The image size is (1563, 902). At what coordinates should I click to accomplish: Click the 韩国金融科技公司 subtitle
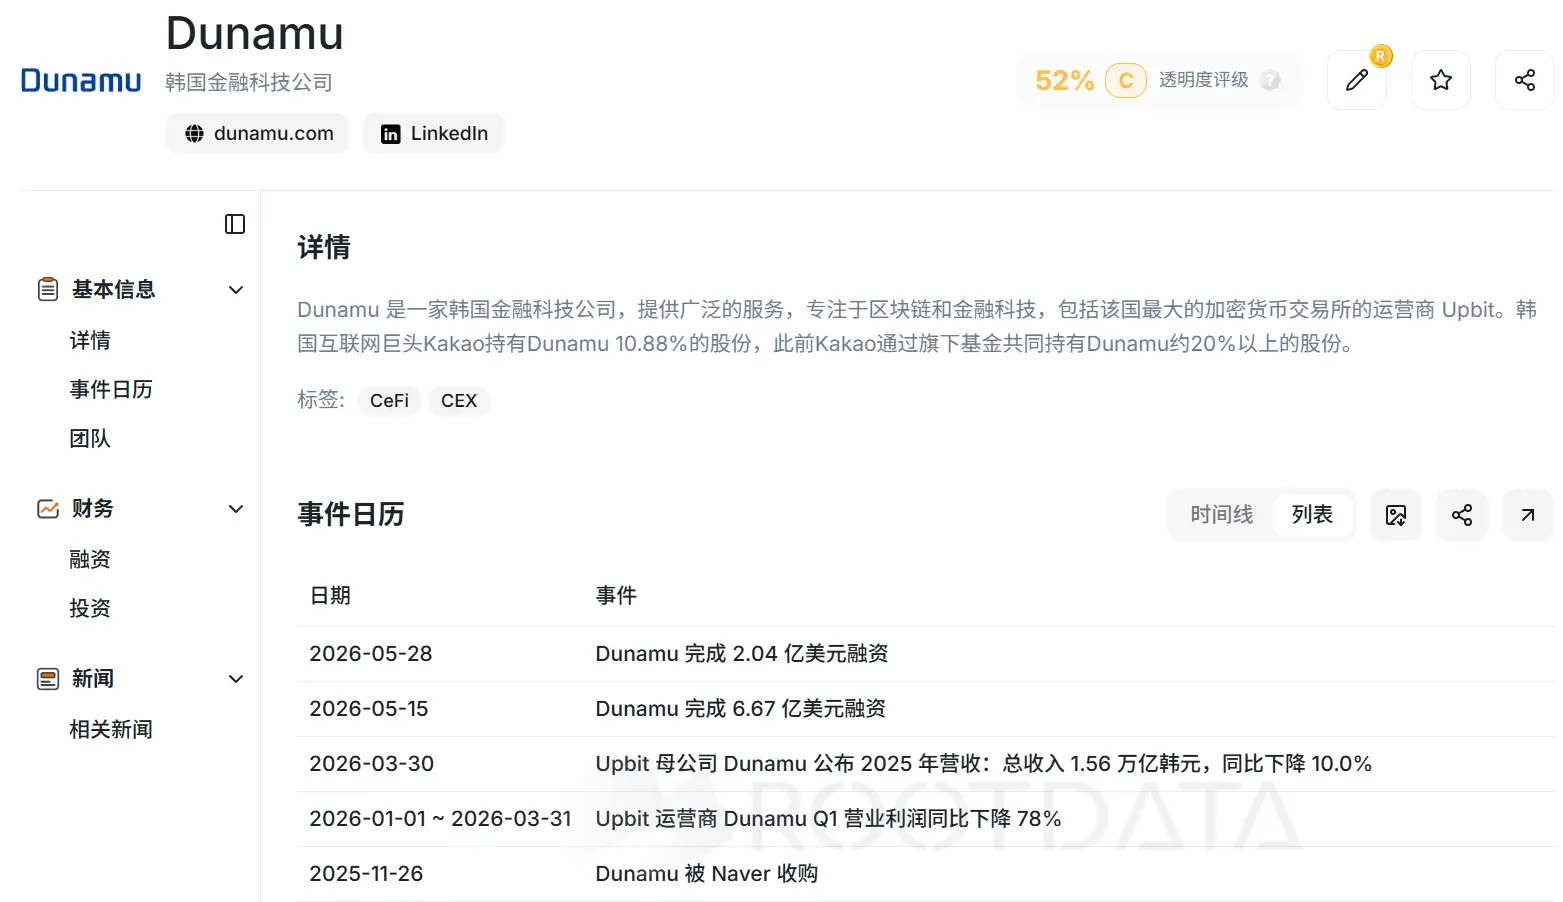click(249, 82)
